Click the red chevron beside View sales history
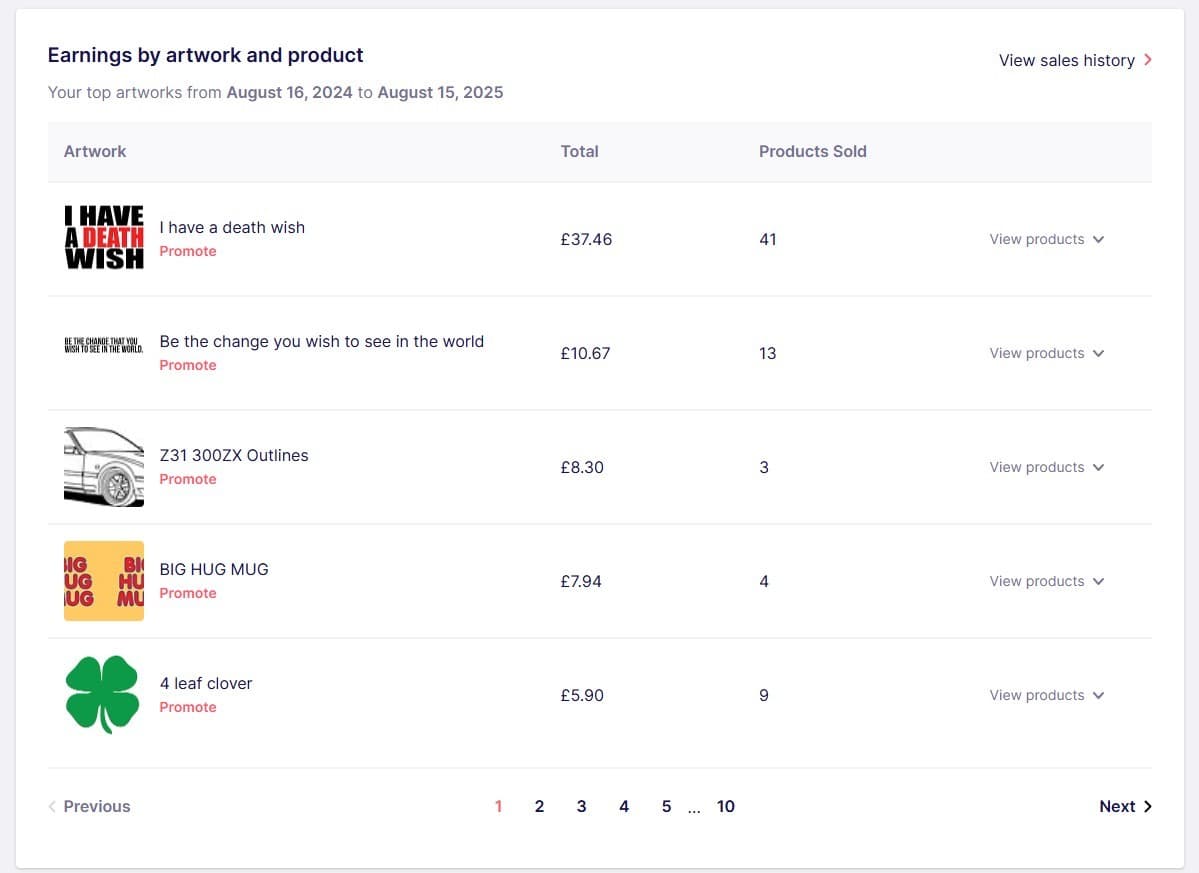 [1147, 60]
